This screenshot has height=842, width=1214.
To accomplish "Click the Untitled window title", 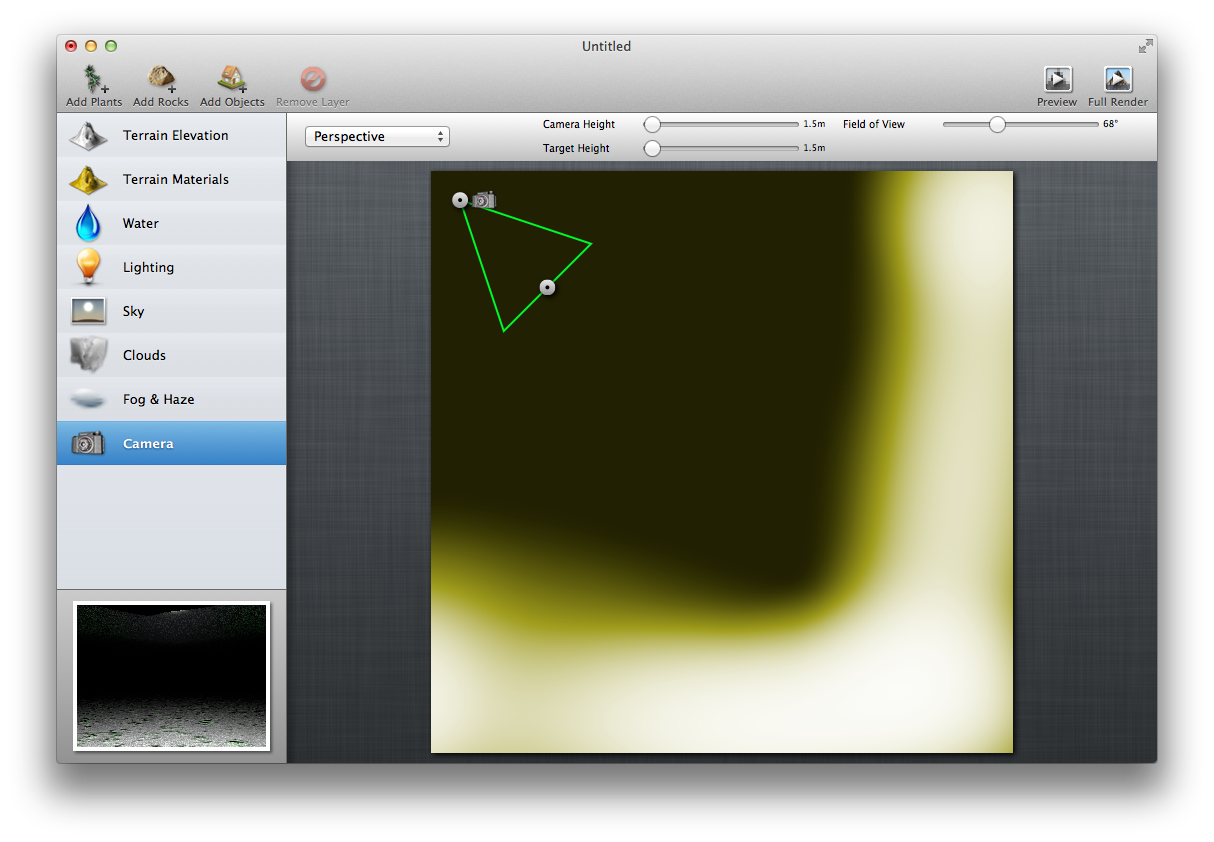I will pos(607,46).
